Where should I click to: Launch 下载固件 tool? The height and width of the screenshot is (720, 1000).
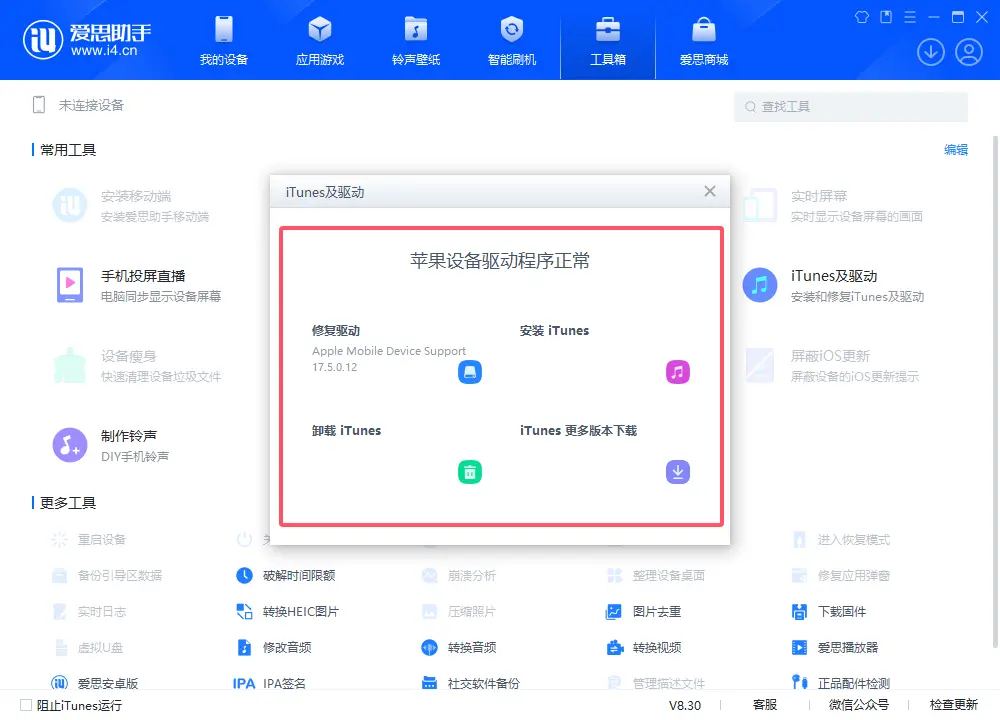tap(829, 612)
